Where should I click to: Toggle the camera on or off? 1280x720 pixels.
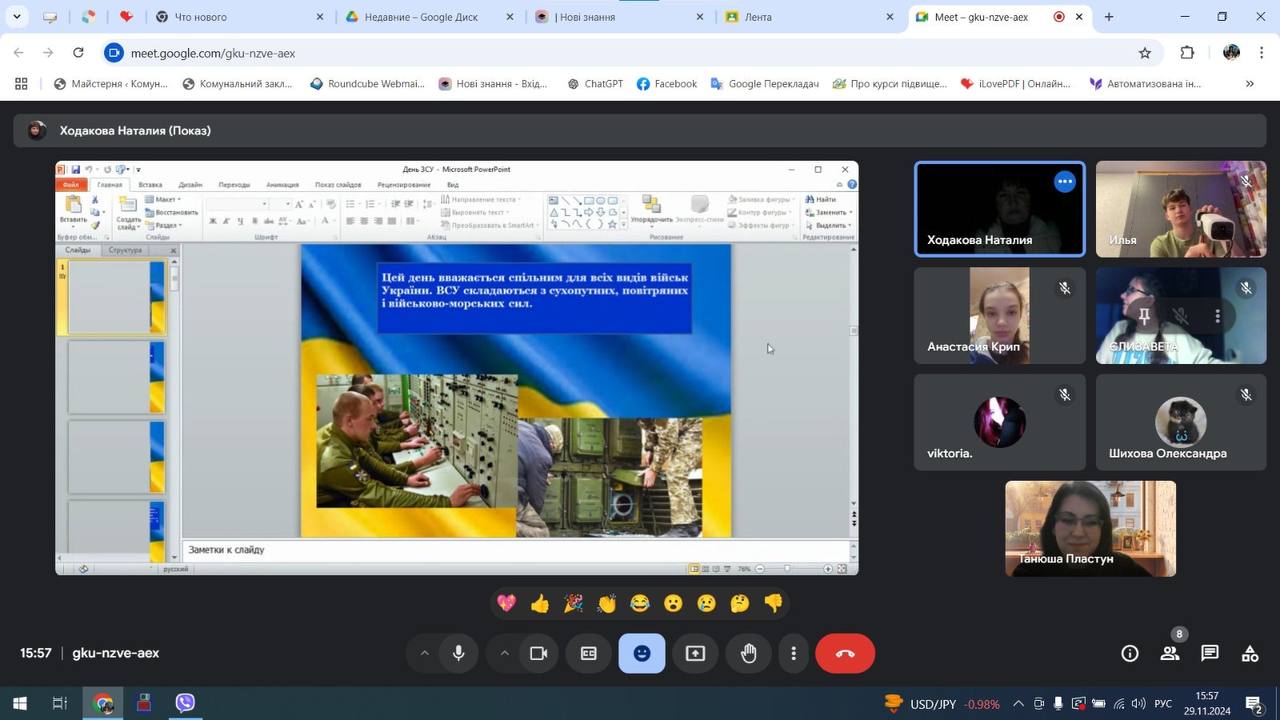(x=538, y=653)
